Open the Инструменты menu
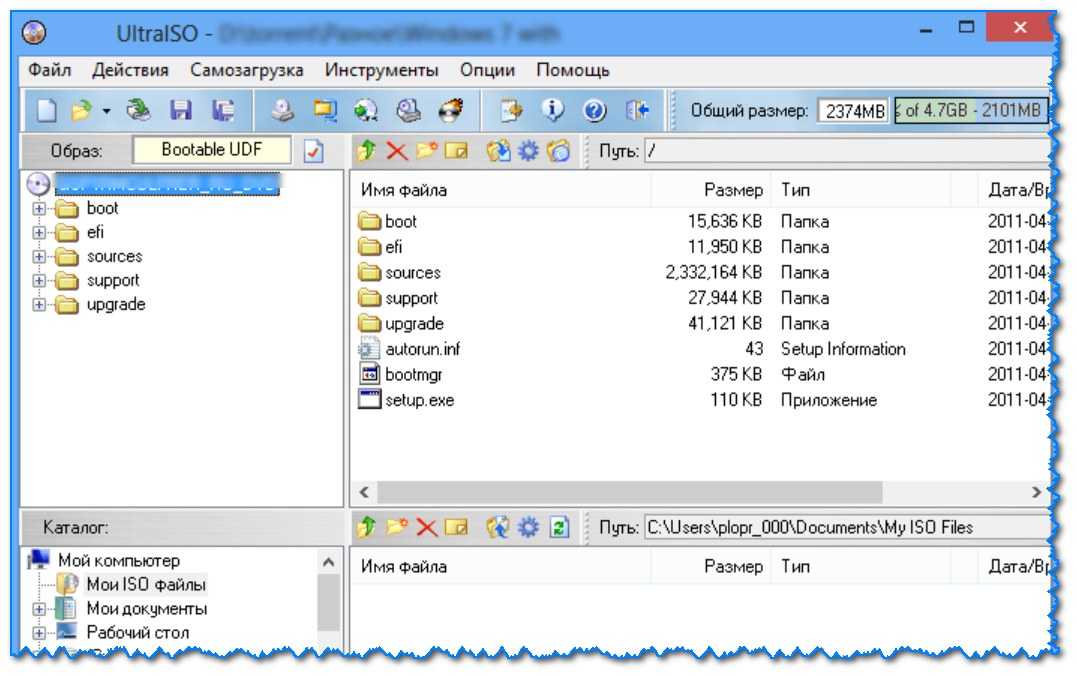 coord(381,70)
